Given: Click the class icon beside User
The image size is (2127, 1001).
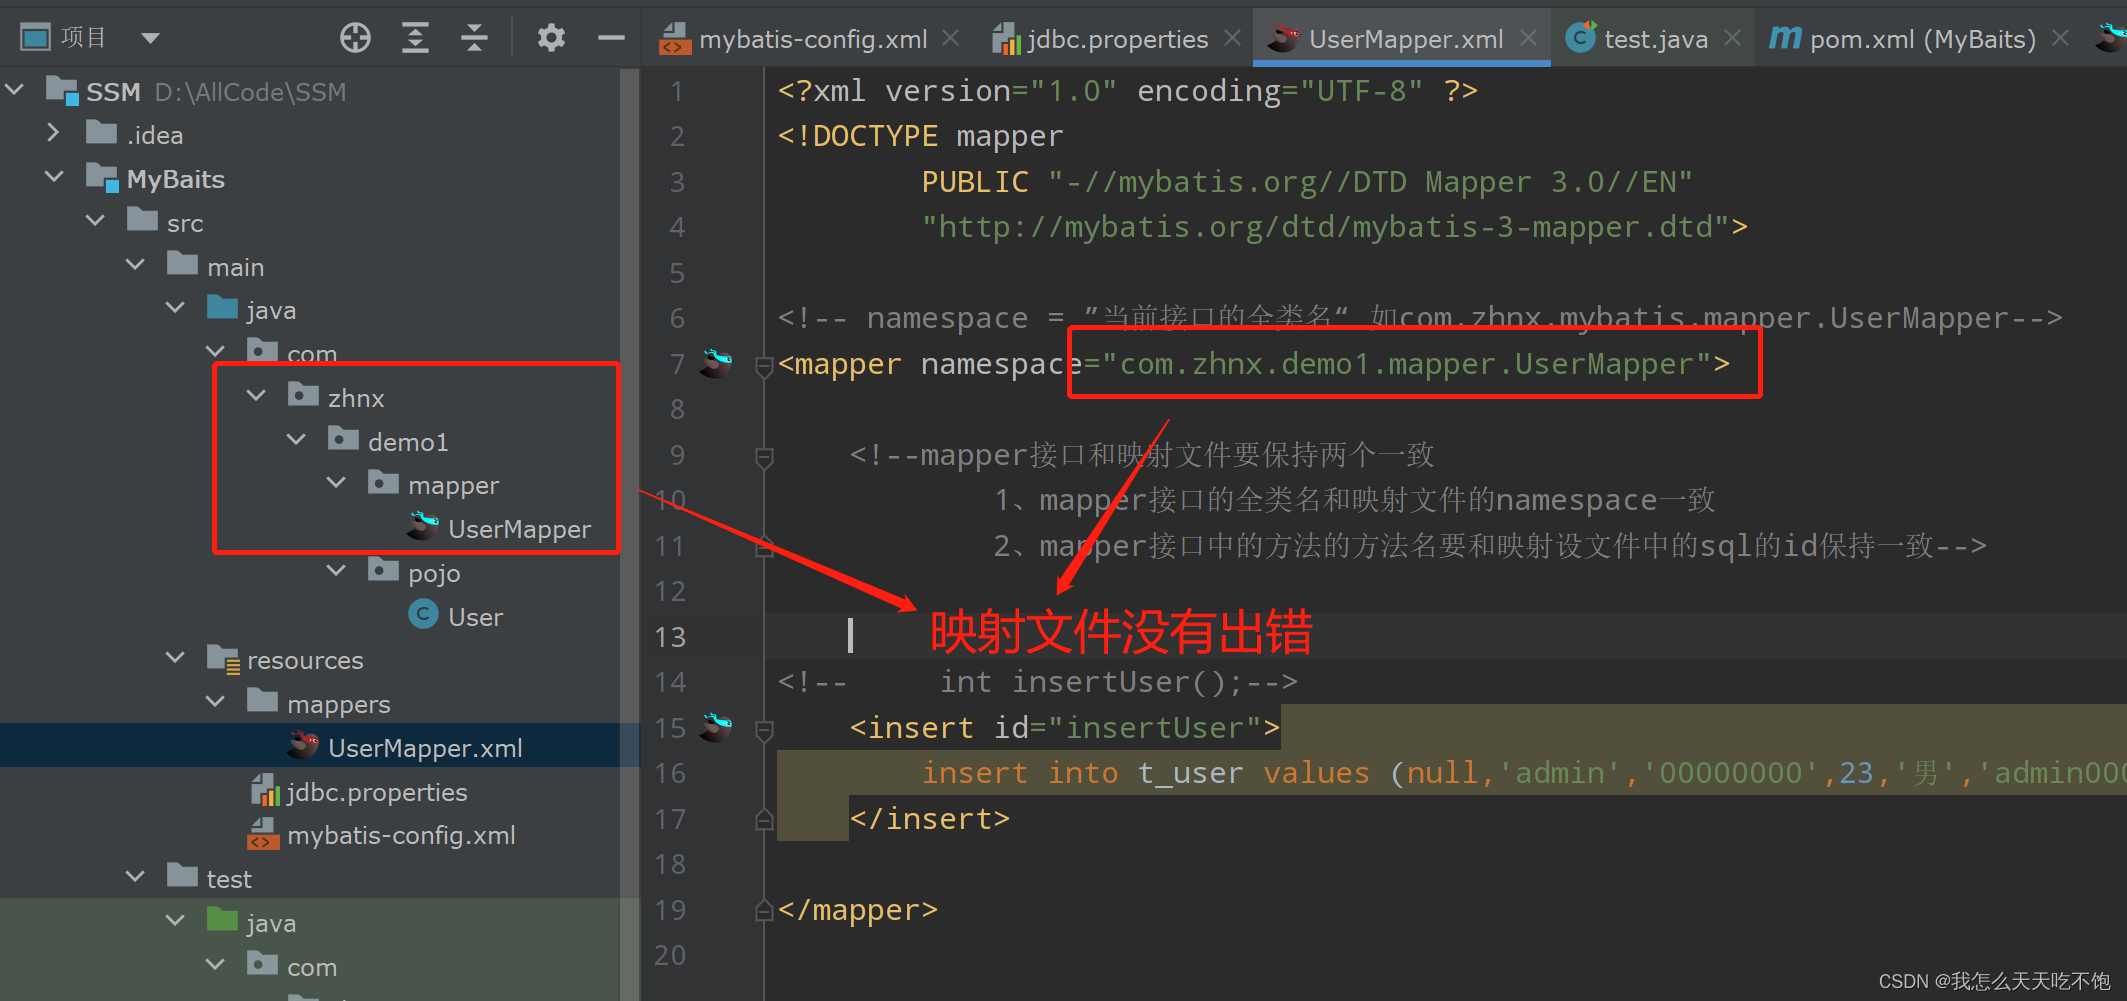Looking at the screenshot, I should click(x=423, y=614).
